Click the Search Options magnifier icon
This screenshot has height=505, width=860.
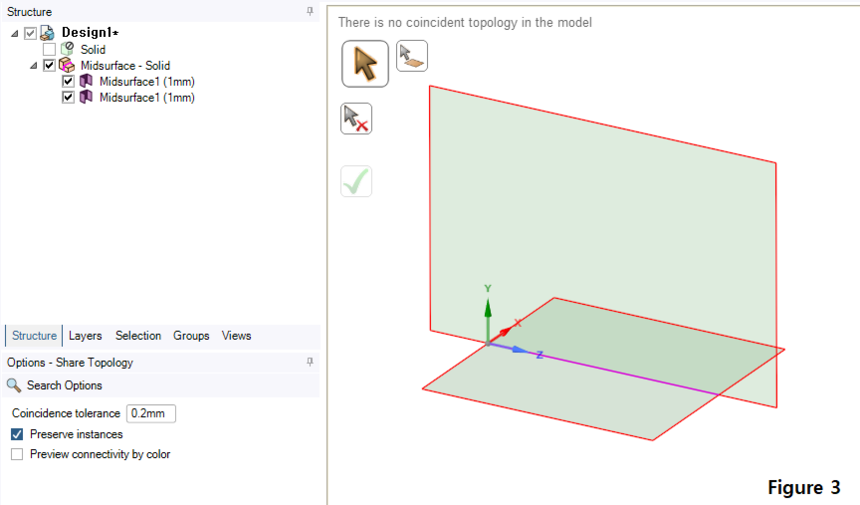(14, 385)
